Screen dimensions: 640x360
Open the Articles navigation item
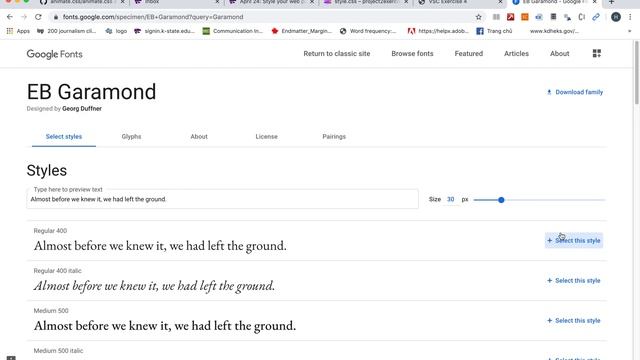[516, 53]
